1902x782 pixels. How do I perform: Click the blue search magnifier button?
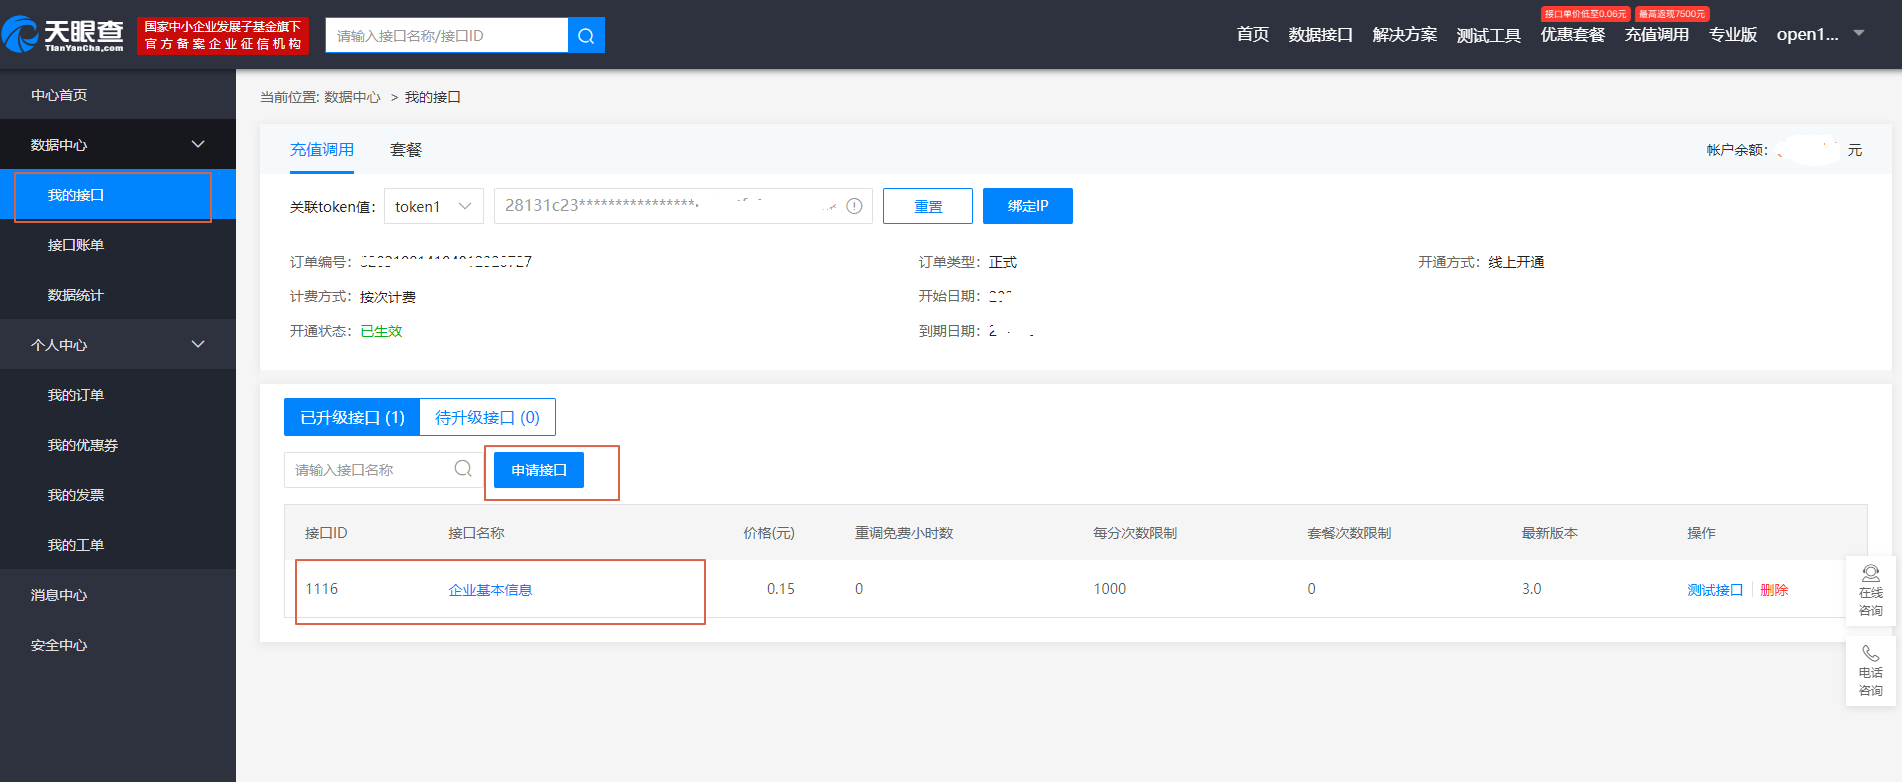point(586,36)
